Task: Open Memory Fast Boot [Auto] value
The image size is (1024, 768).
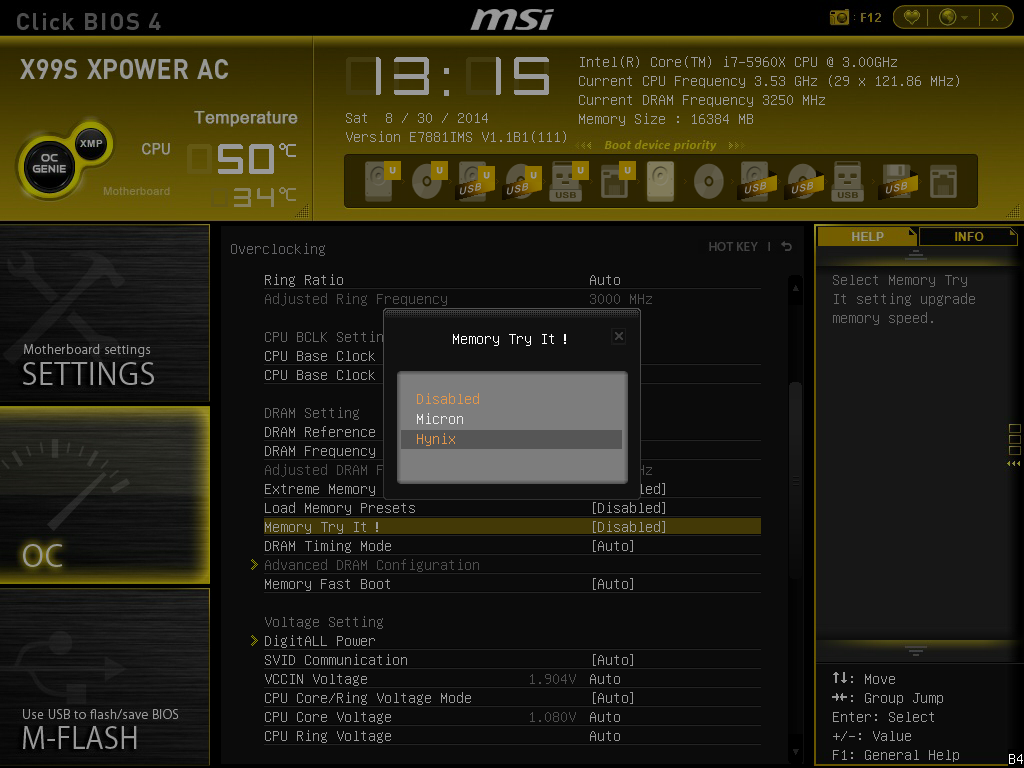Action: coord(613,583)
